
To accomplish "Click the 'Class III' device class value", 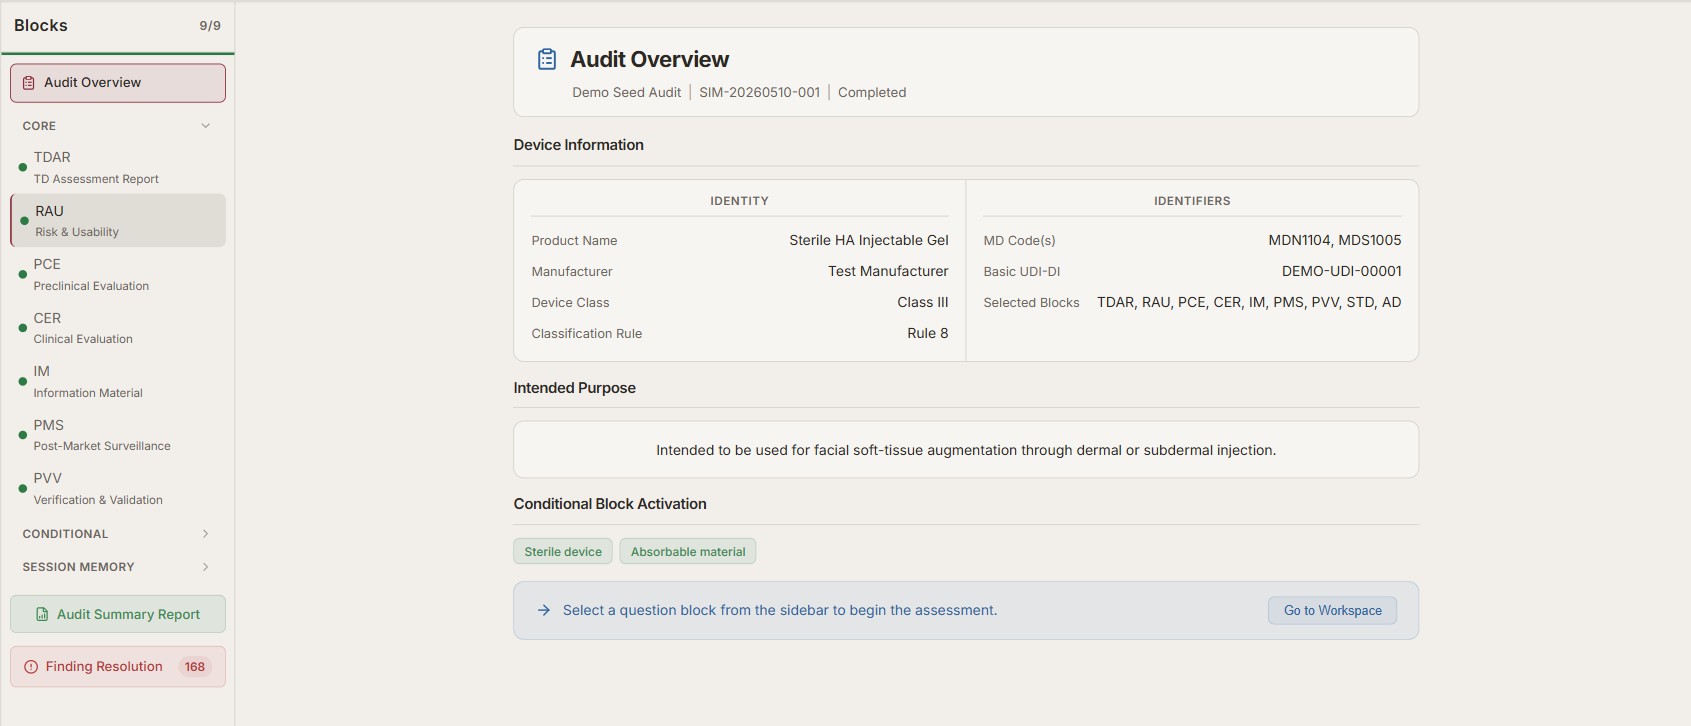I will [923, 302].
